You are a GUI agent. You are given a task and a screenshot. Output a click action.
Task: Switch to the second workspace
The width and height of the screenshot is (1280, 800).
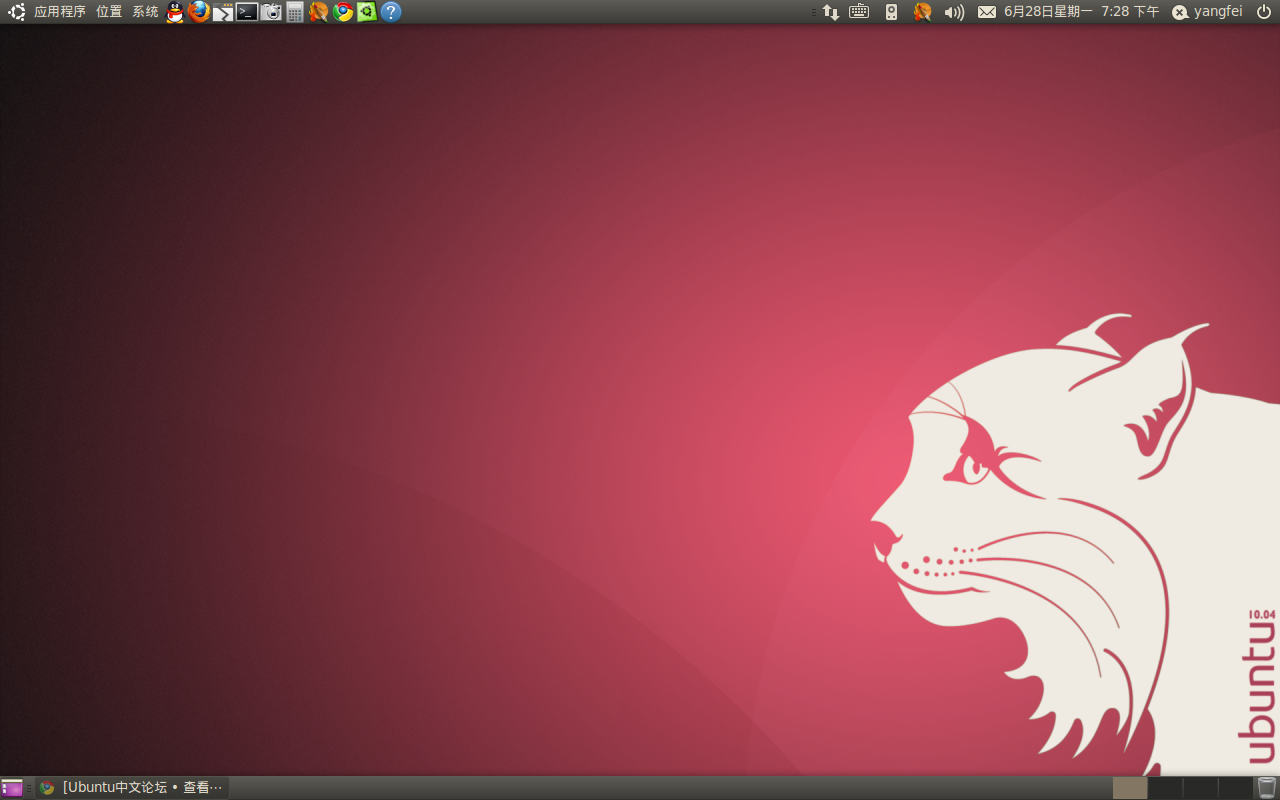1165,788
